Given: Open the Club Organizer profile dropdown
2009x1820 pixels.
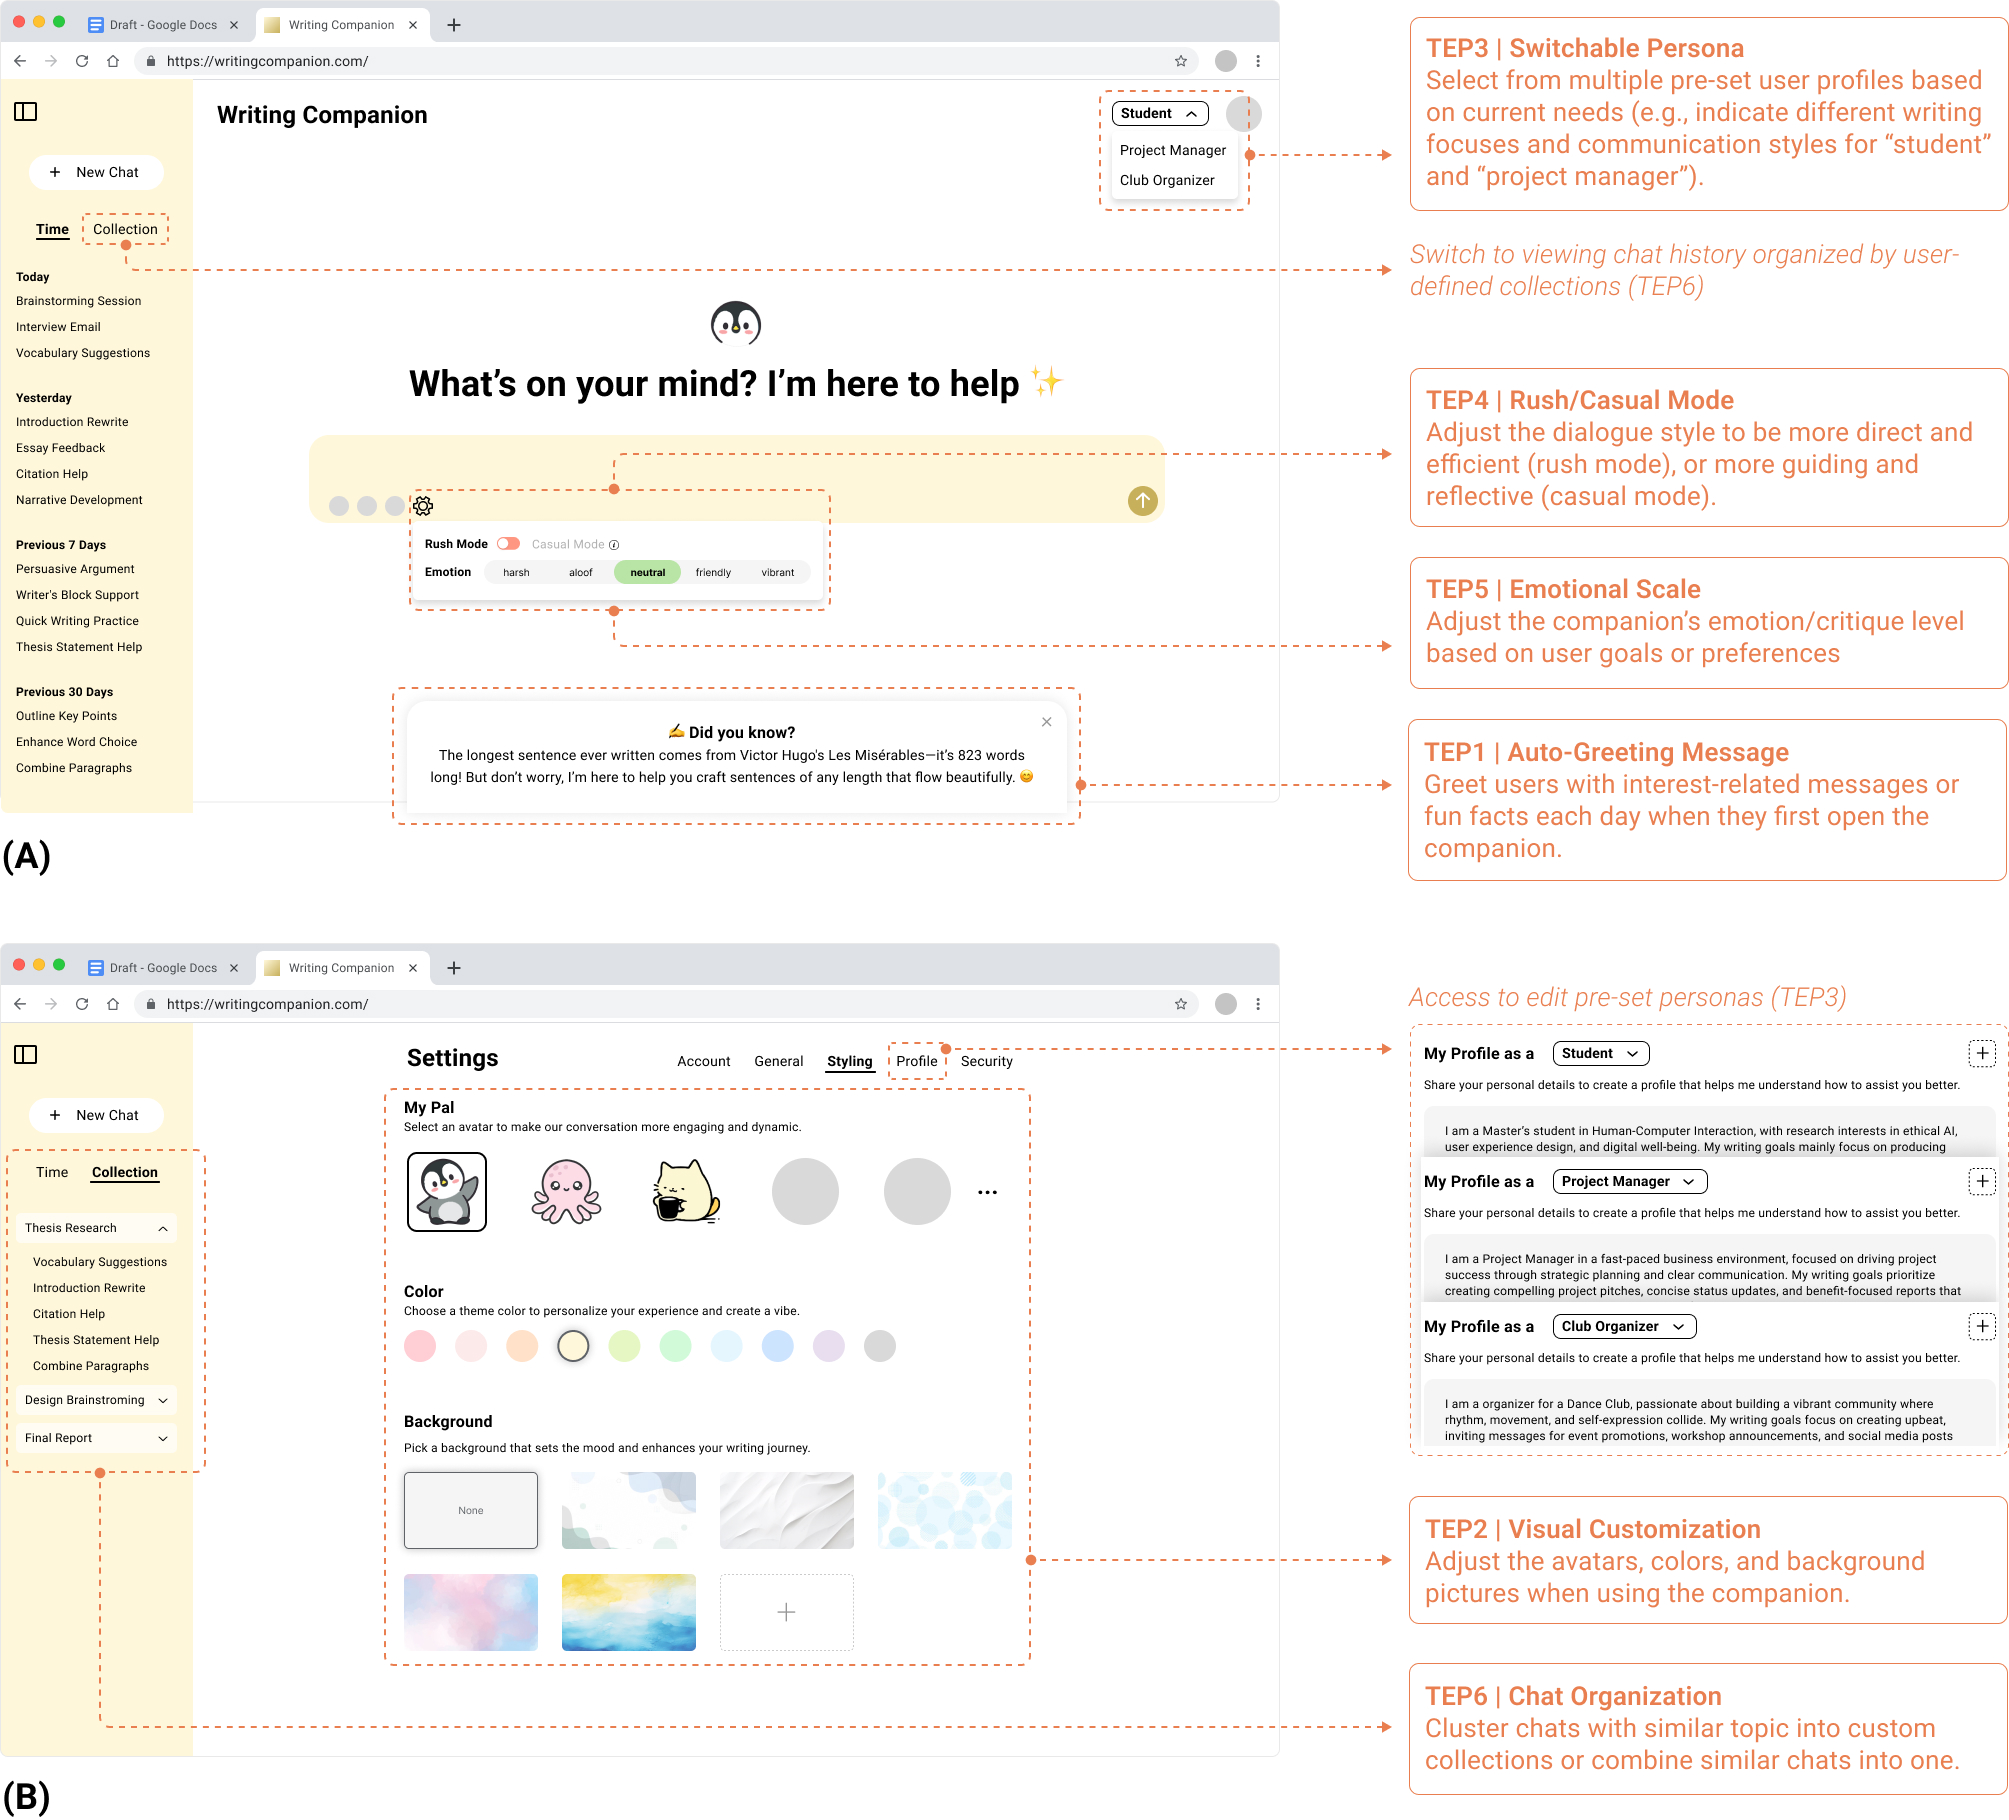Looking at the screenshot, I should (x=1623, y=1326).
